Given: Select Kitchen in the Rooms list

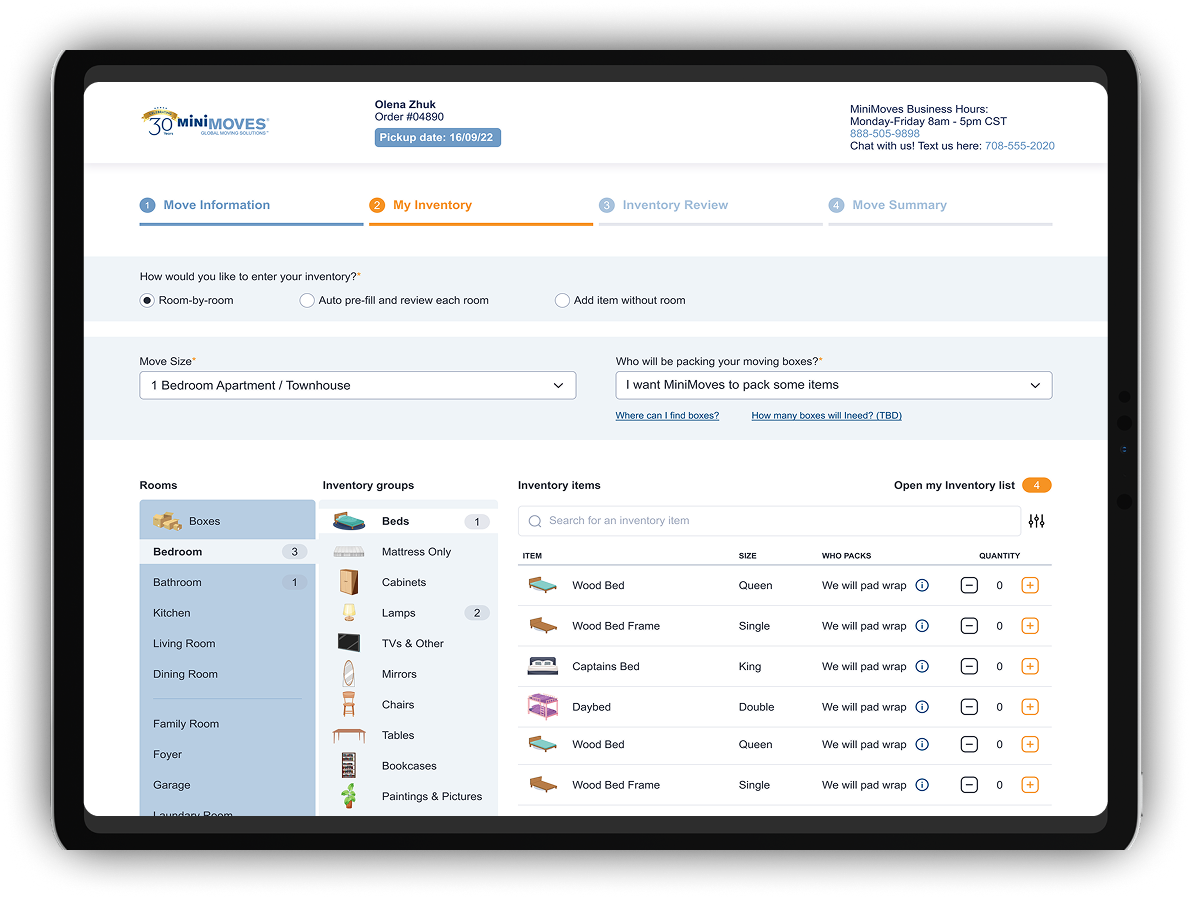Looking at the screenshot, I should [172, 613].
